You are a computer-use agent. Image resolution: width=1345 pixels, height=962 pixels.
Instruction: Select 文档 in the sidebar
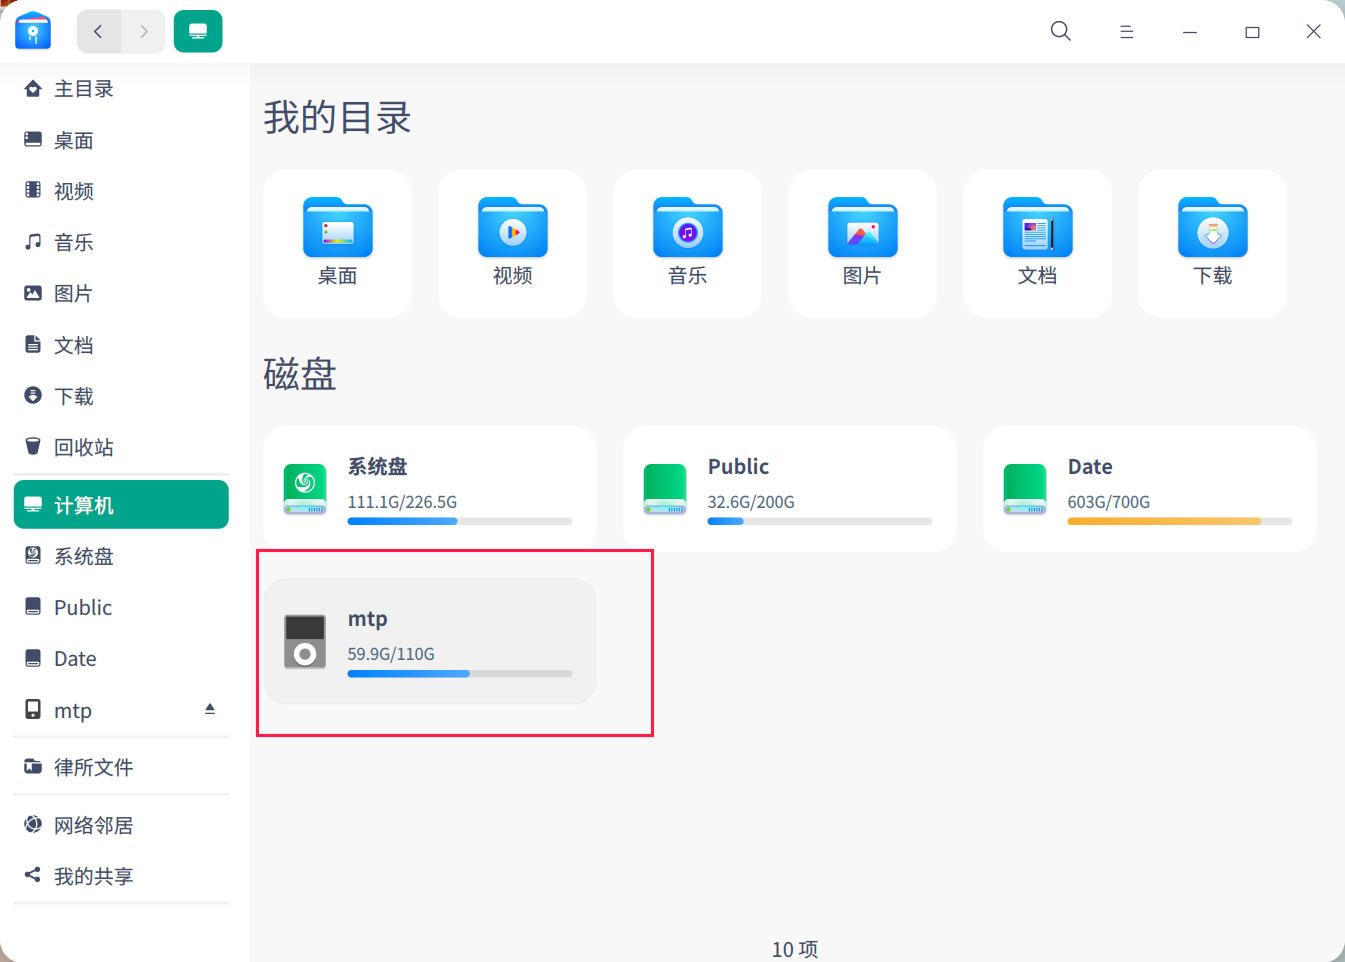coord(121,345)
